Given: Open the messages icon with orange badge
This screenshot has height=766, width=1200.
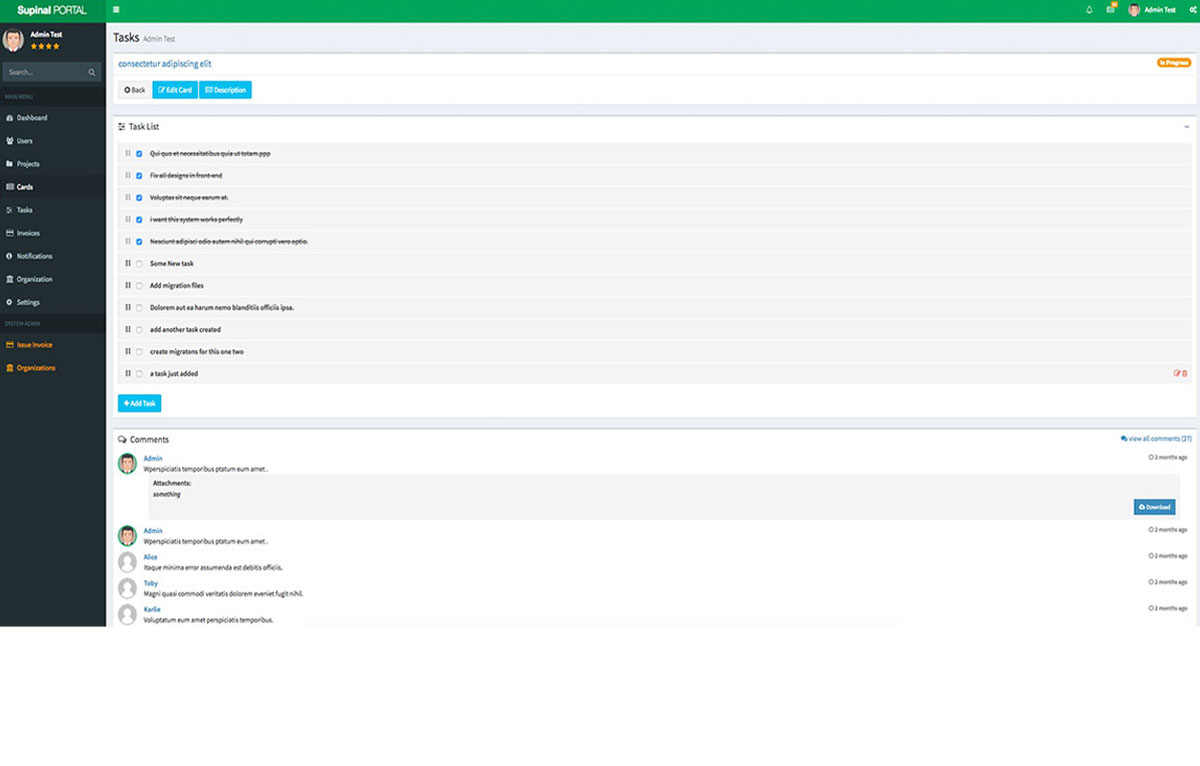Looking at the screenshot, I should 1110,9.
